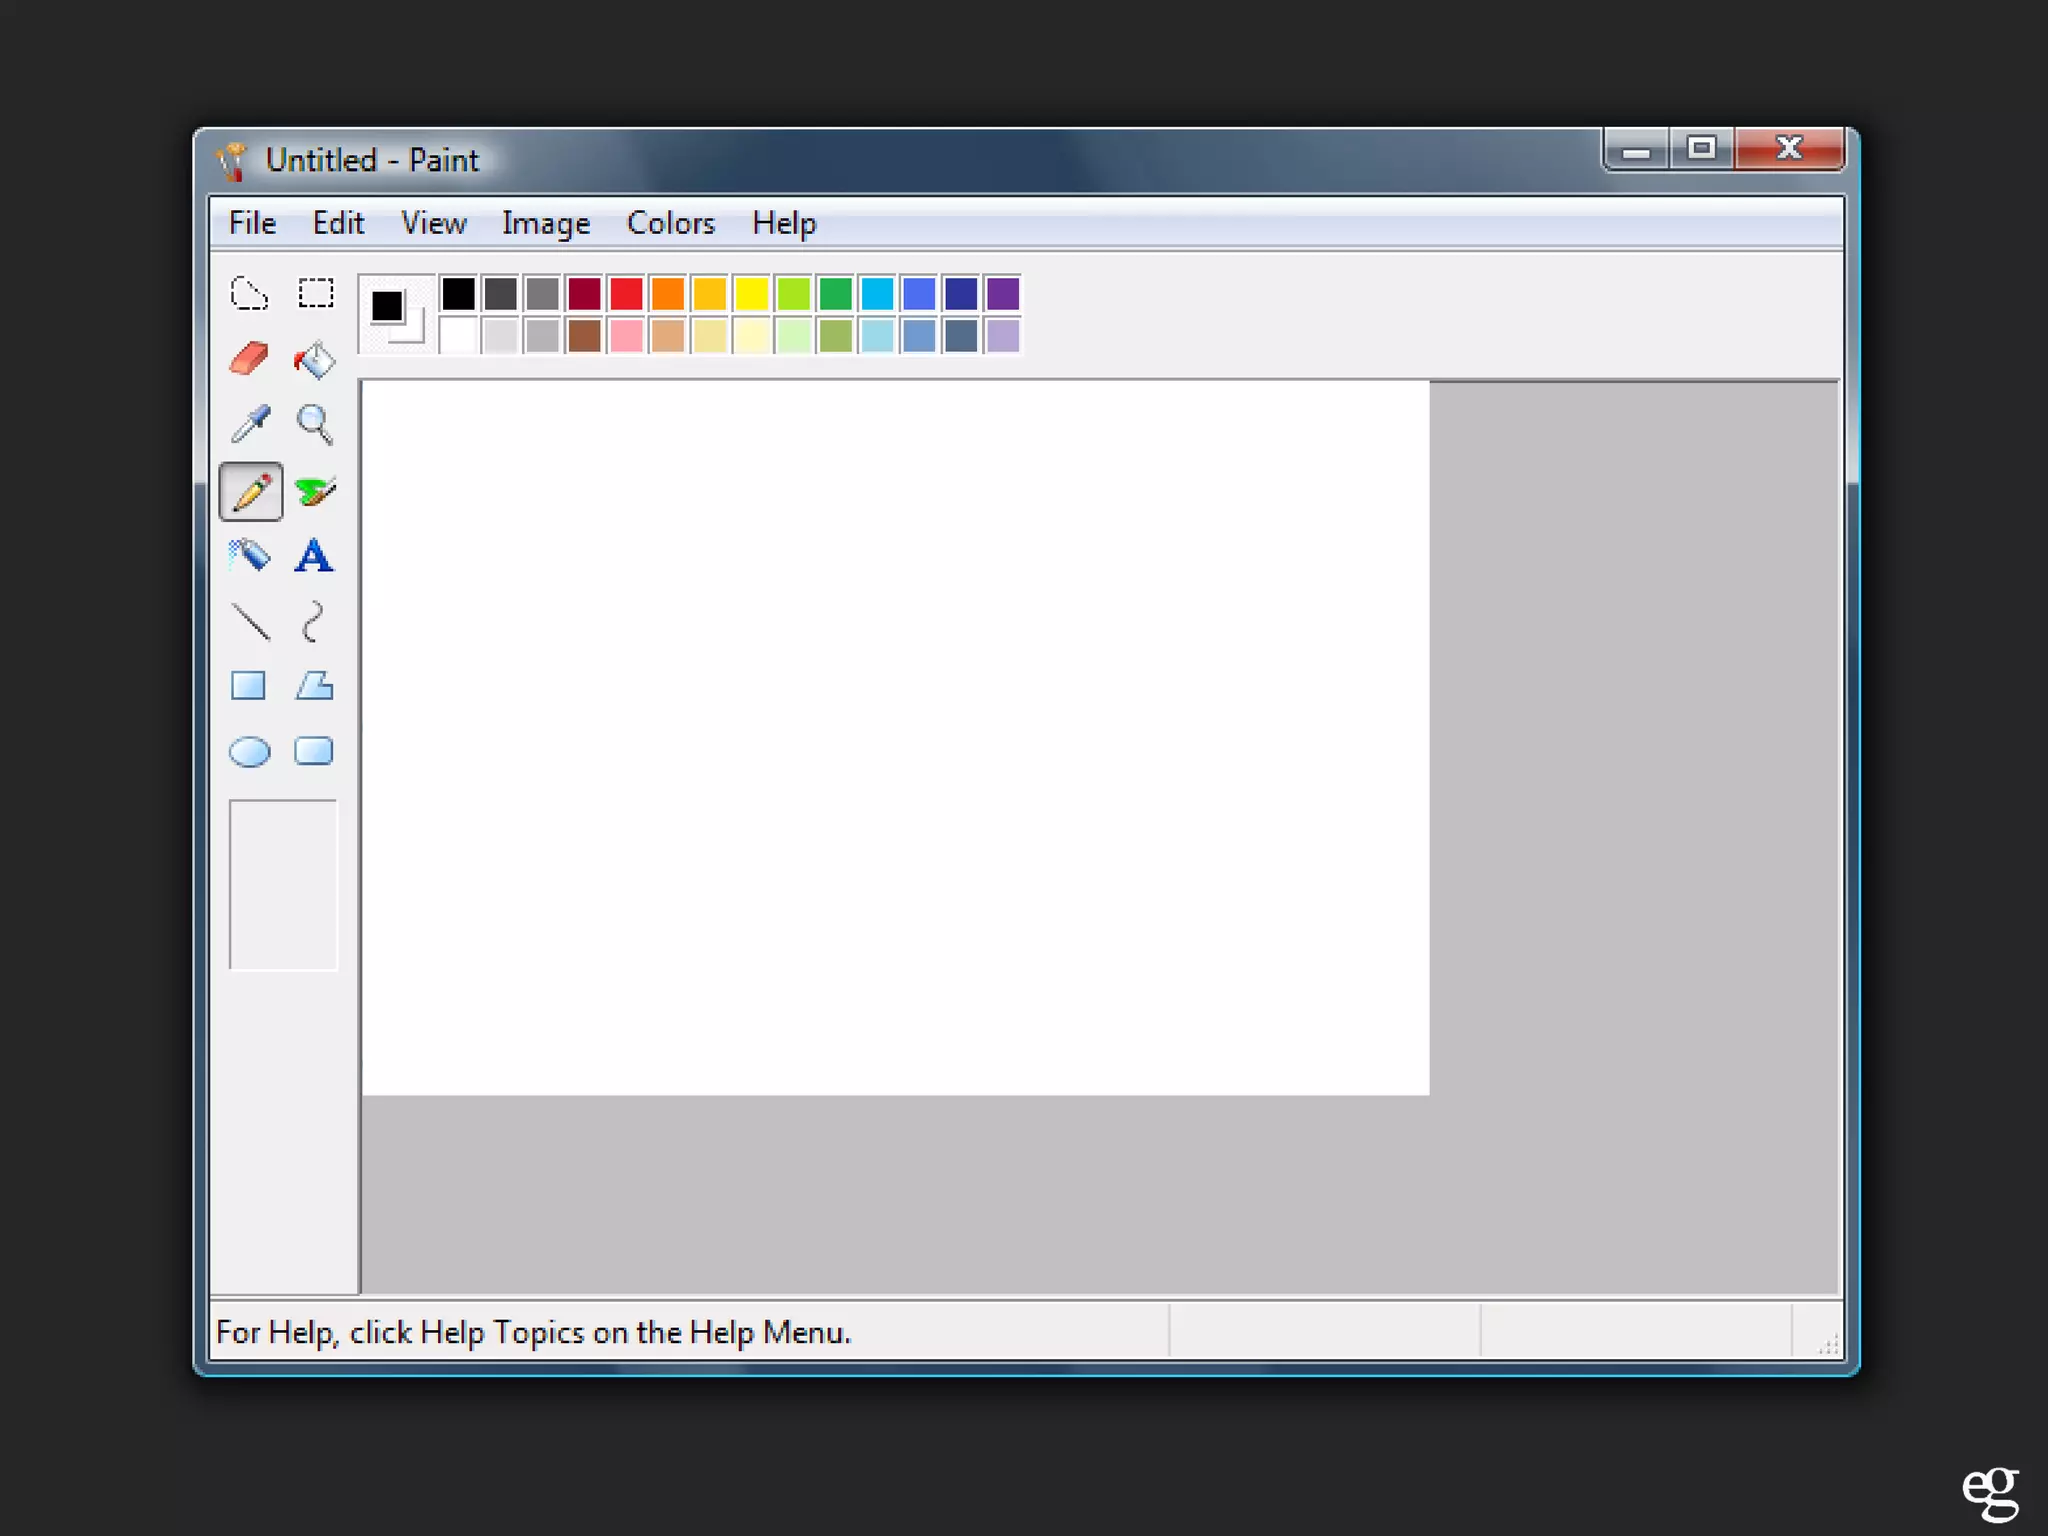Open the Image menu

[x=546, y=223]
